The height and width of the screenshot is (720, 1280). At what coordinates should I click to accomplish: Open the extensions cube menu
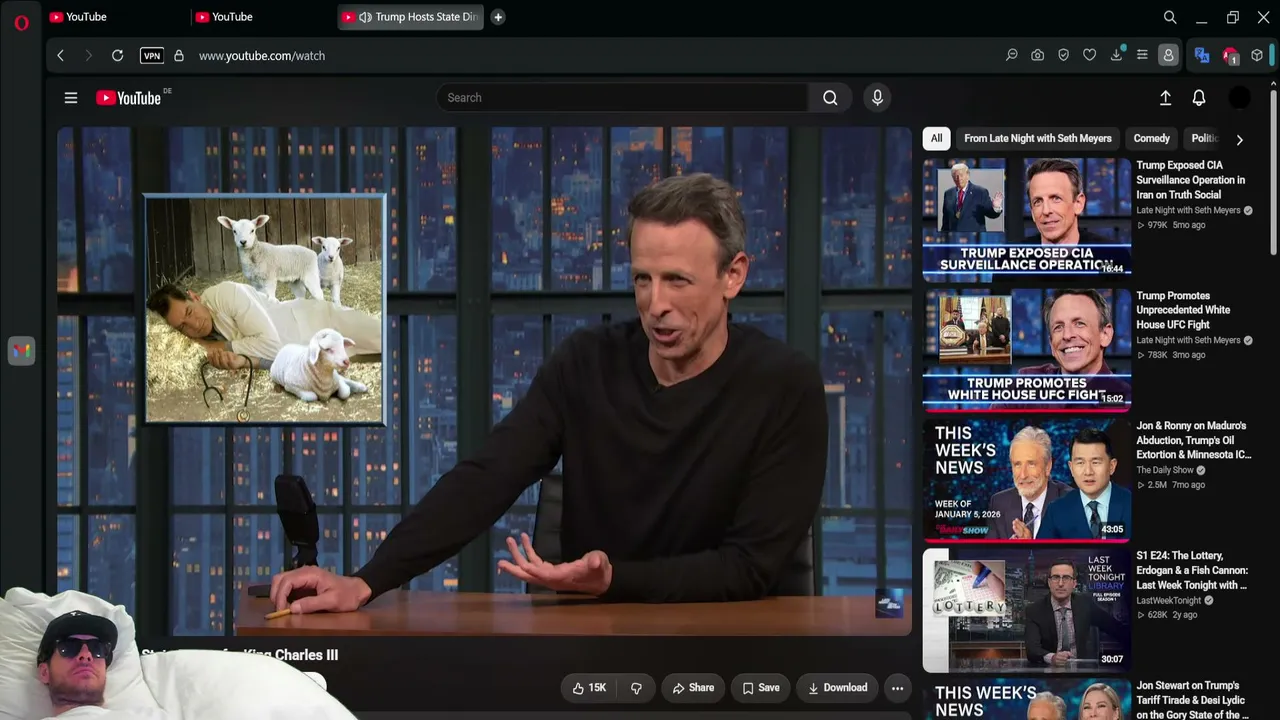[x=1257, y=56]
